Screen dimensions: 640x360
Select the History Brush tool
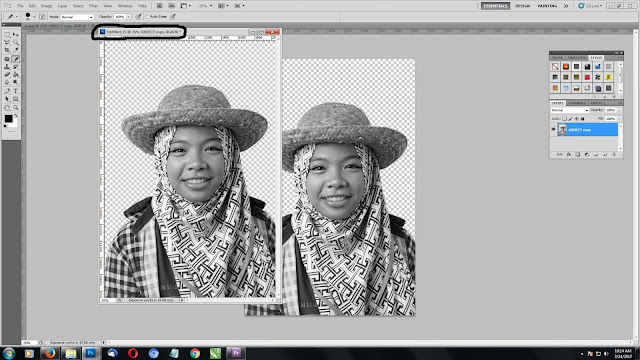pyautogui.click(x=16, y=67)
